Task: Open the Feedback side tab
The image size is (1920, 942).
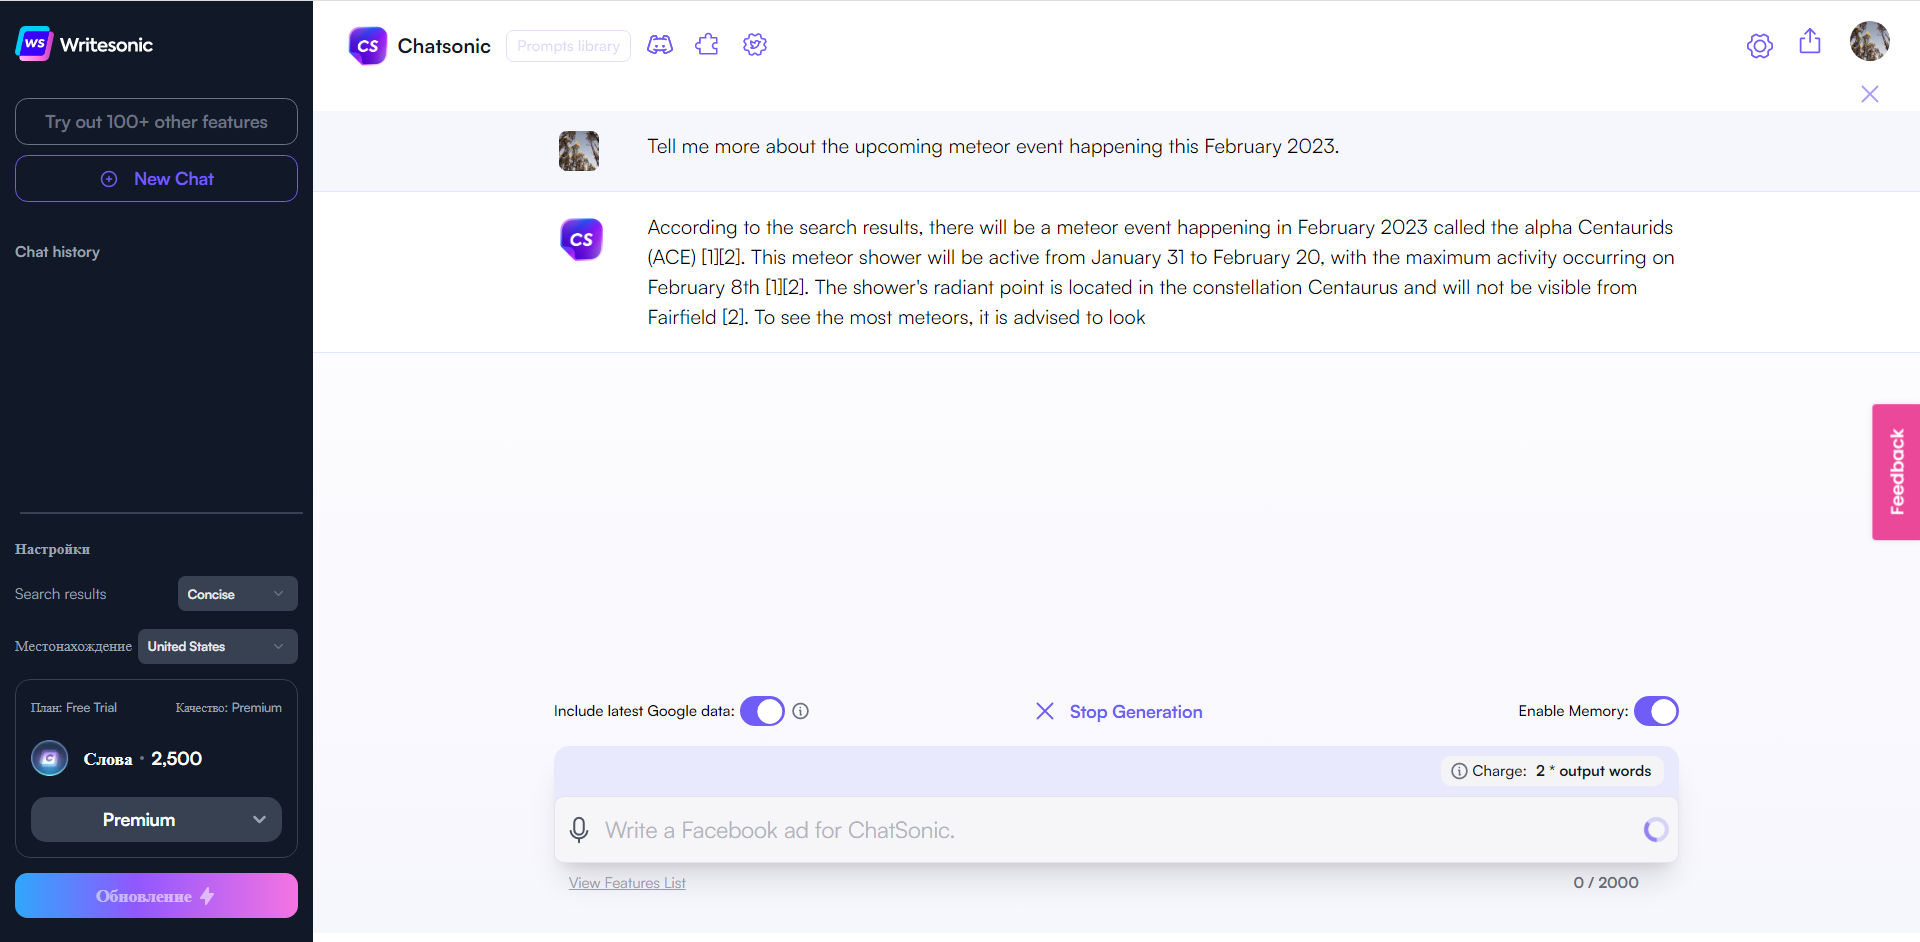Action: (x=1896, y=472)
